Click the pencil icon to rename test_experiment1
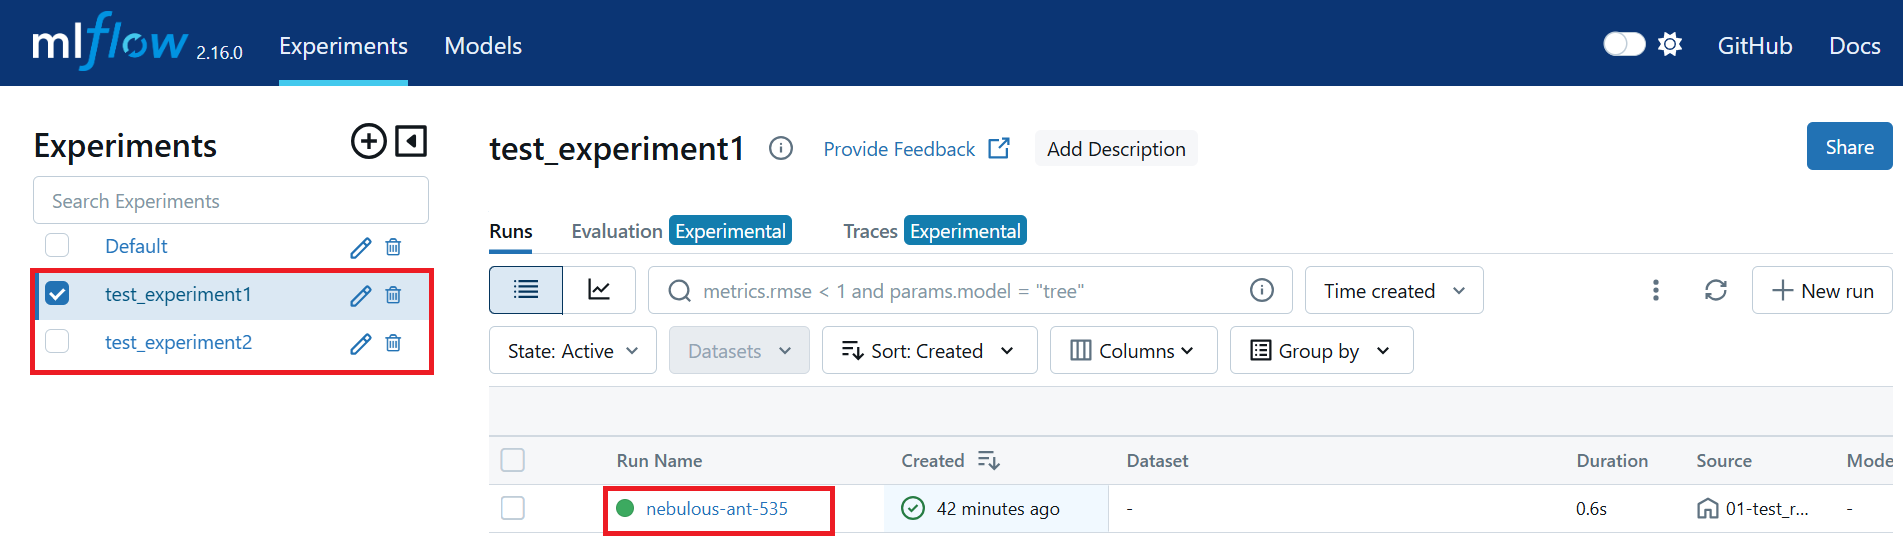The height and width of the screenshot is (554, 1903). tap(361, 295)
